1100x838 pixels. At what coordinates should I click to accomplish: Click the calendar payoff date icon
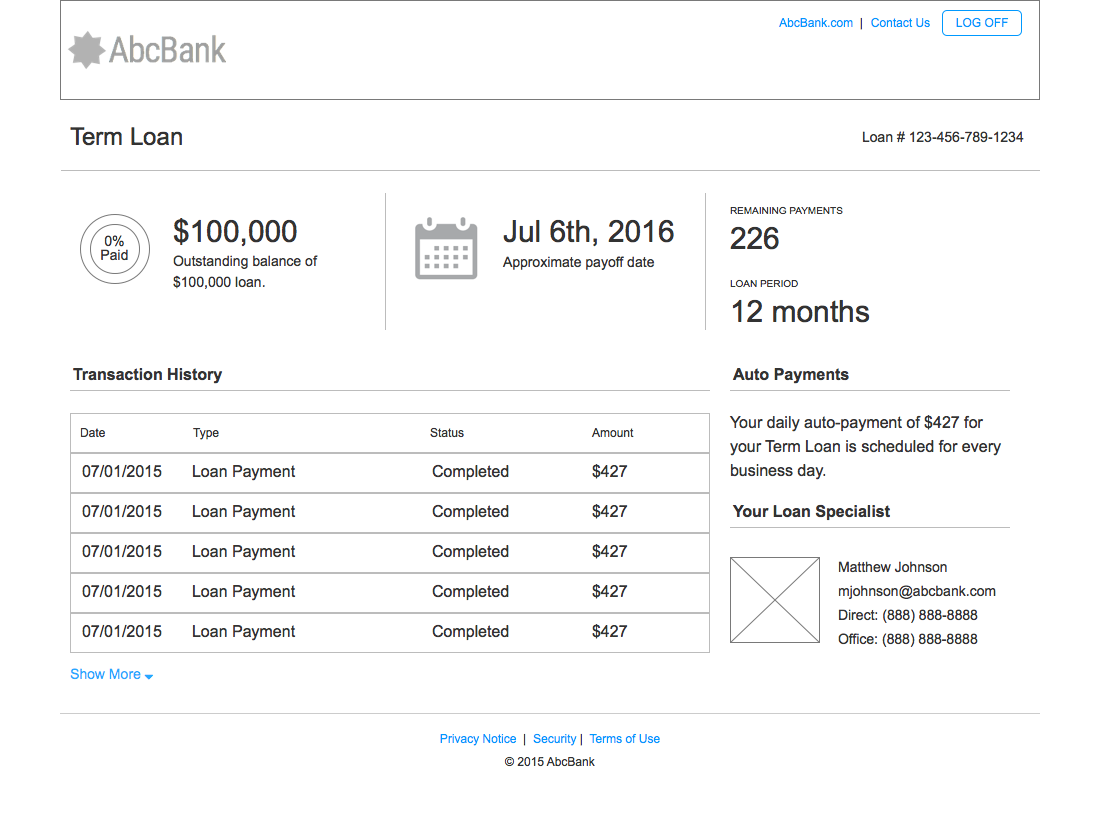point(445,248)
